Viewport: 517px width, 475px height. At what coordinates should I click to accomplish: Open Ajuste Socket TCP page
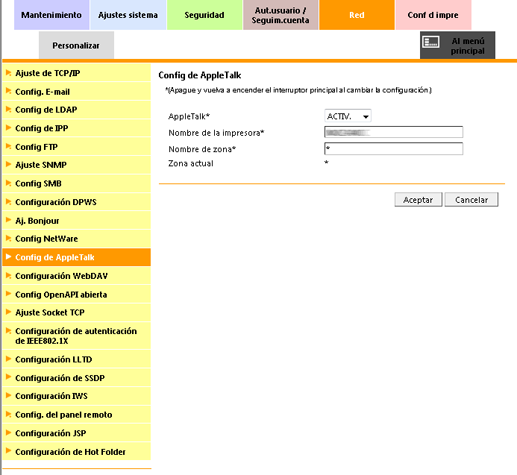[76, 313]
